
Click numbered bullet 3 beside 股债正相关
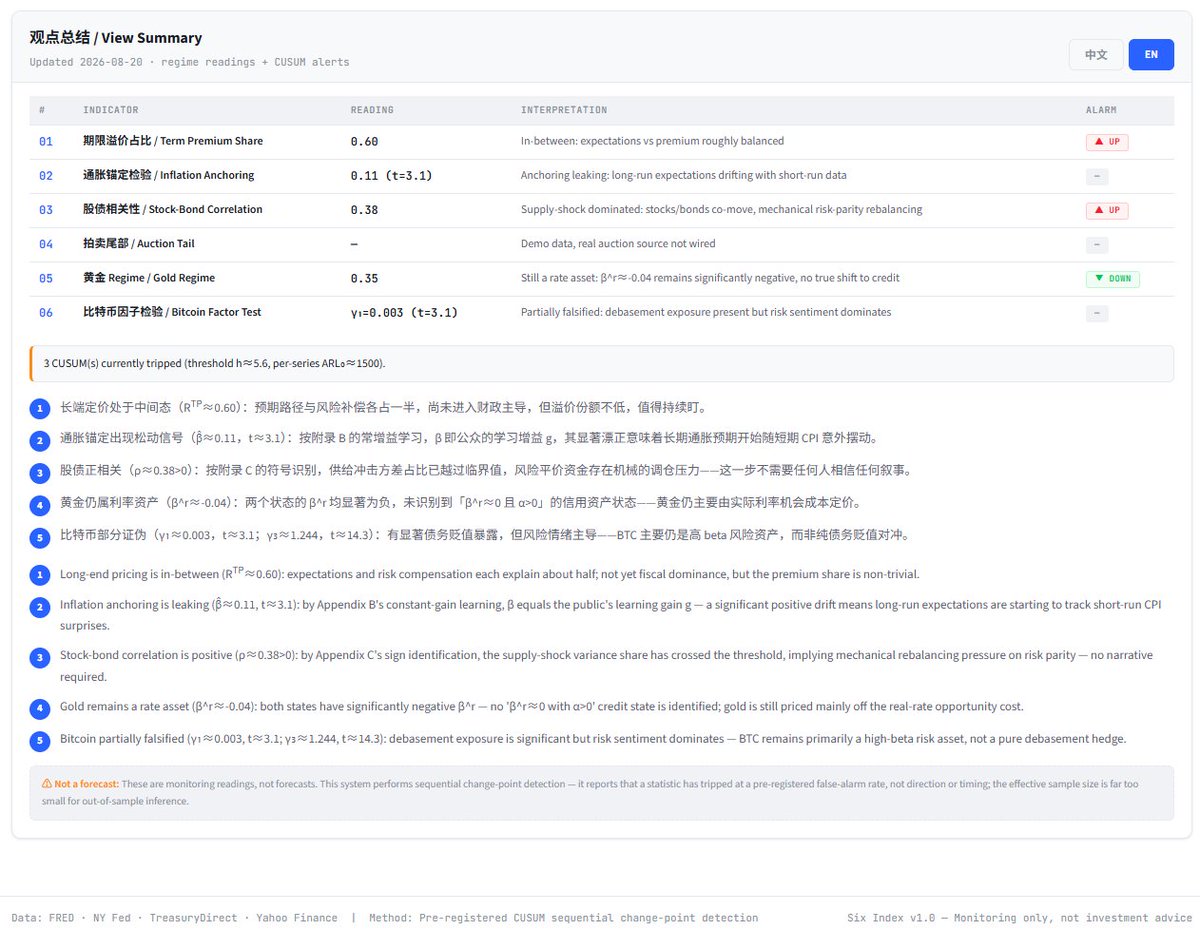click(x=39, y=472)
